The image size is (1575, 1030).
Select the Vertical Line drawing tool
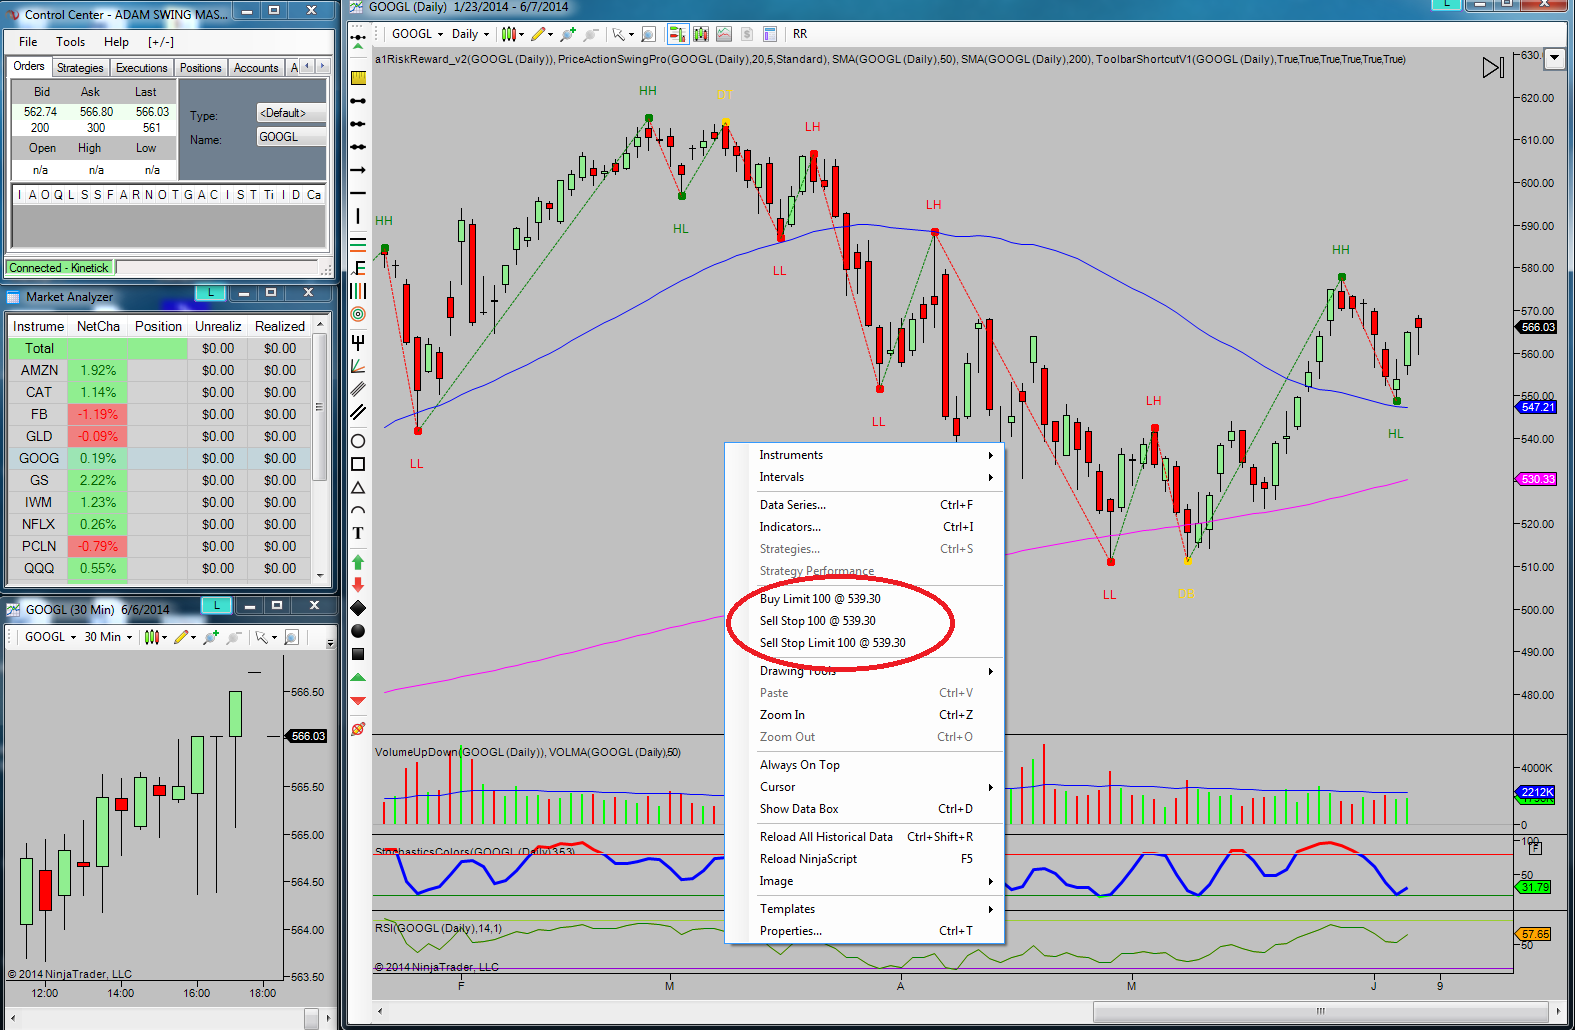point(358,216)
